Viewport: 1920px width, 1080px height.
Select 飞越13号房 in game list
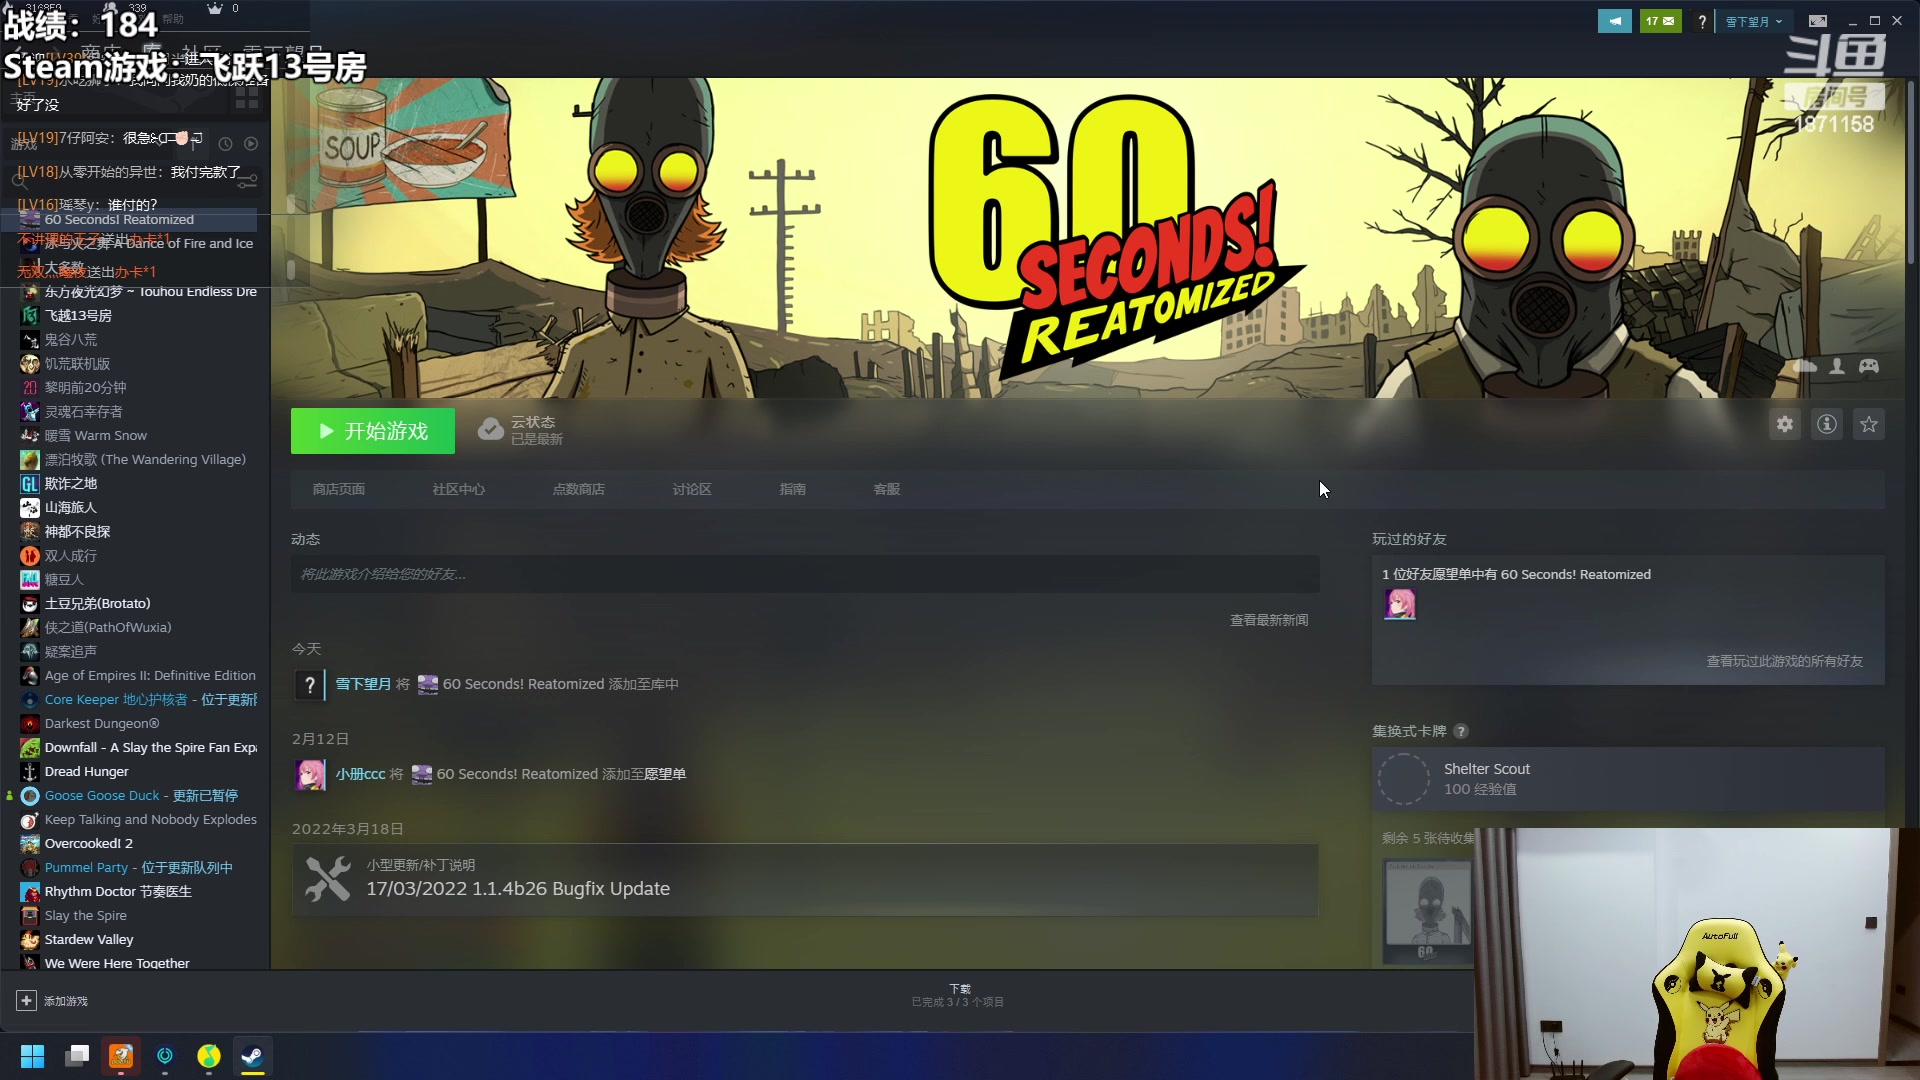click(x=78, y=315)
